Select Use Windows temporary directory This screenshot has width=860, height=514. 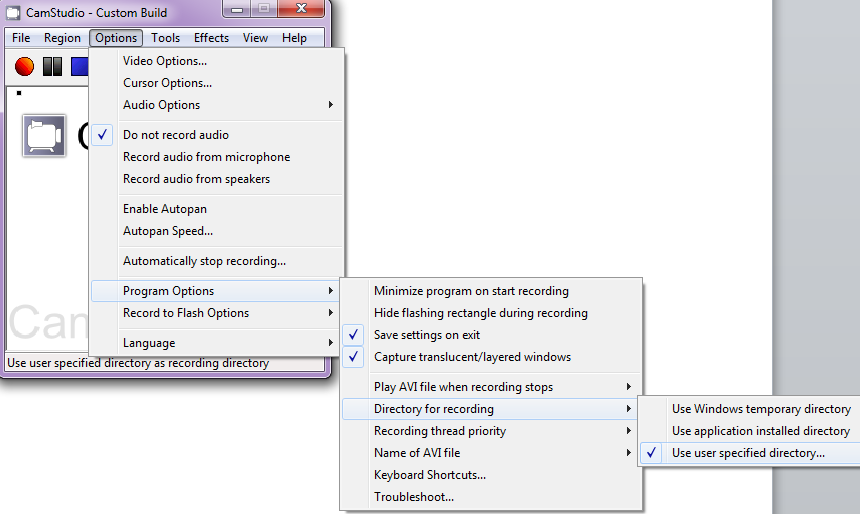click(x=750, y=409)
